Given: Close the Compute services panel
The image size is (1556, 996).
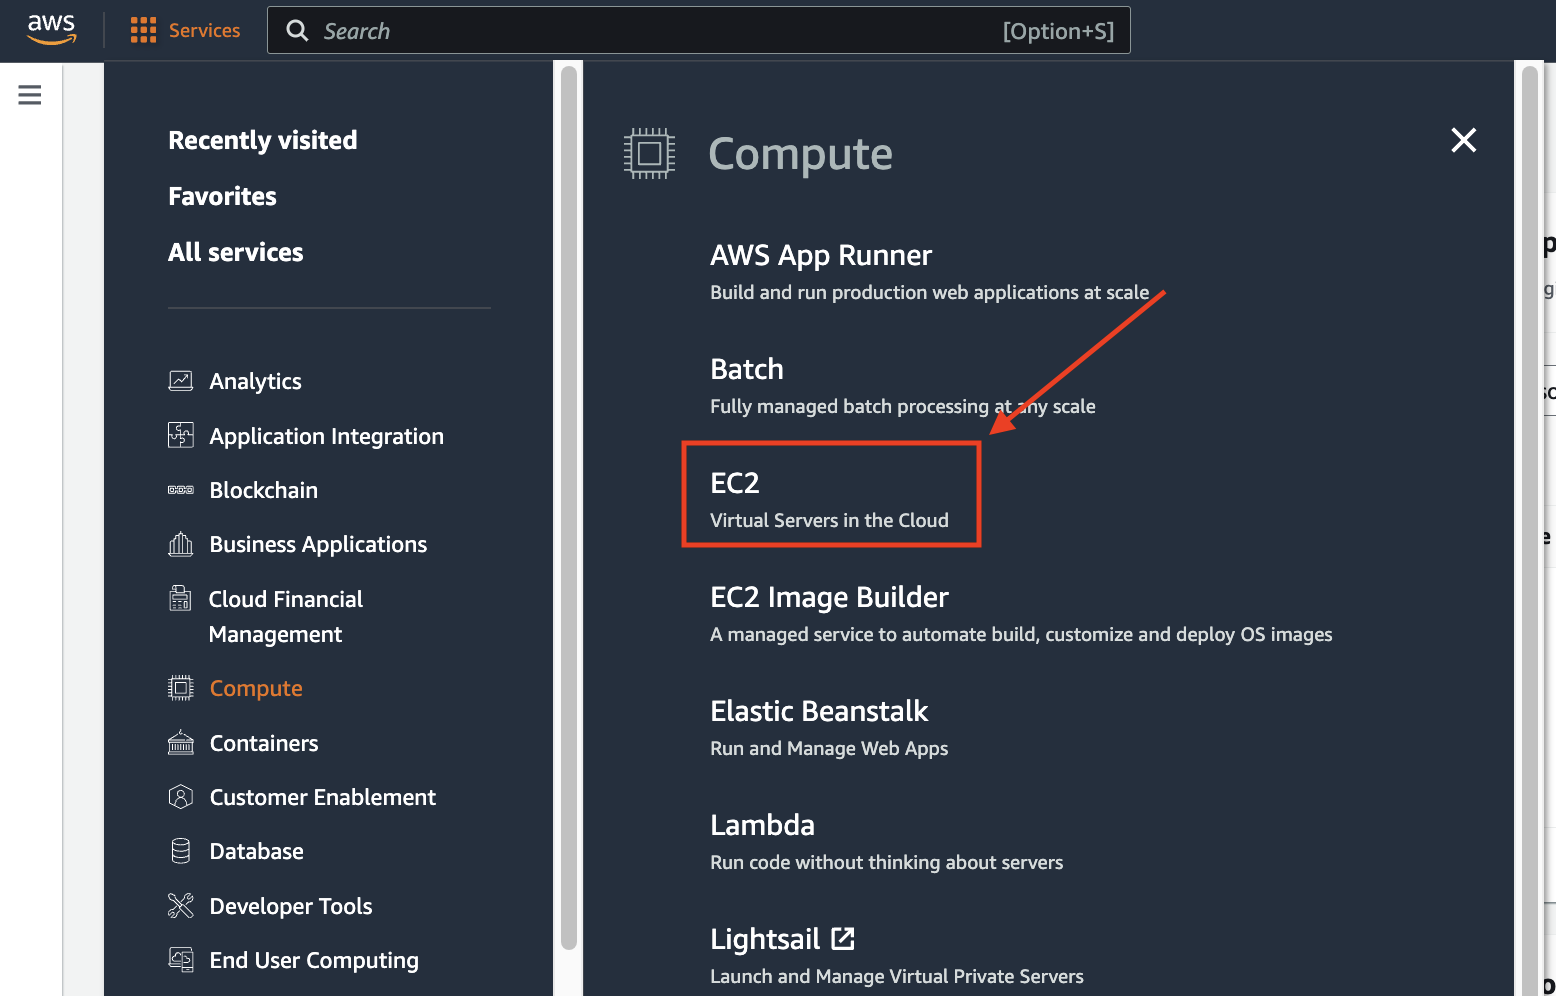Looking at the screenshot, I should 1463,140.
